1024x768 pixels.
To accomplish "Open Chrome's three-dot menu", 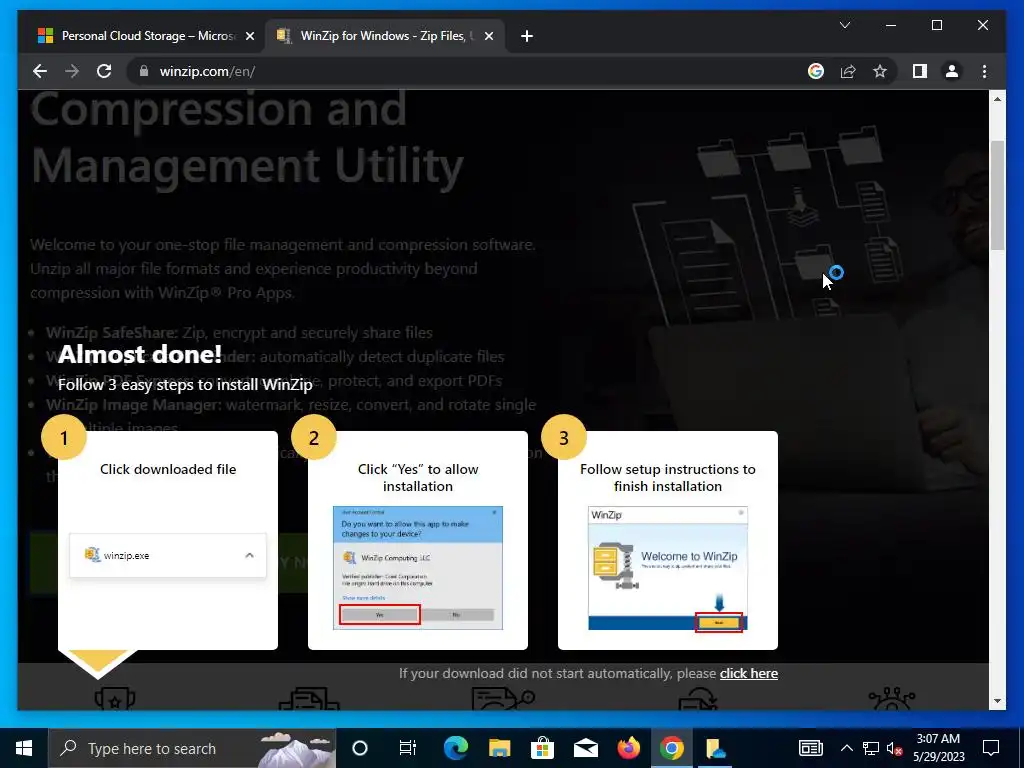I will coord(984,71).
